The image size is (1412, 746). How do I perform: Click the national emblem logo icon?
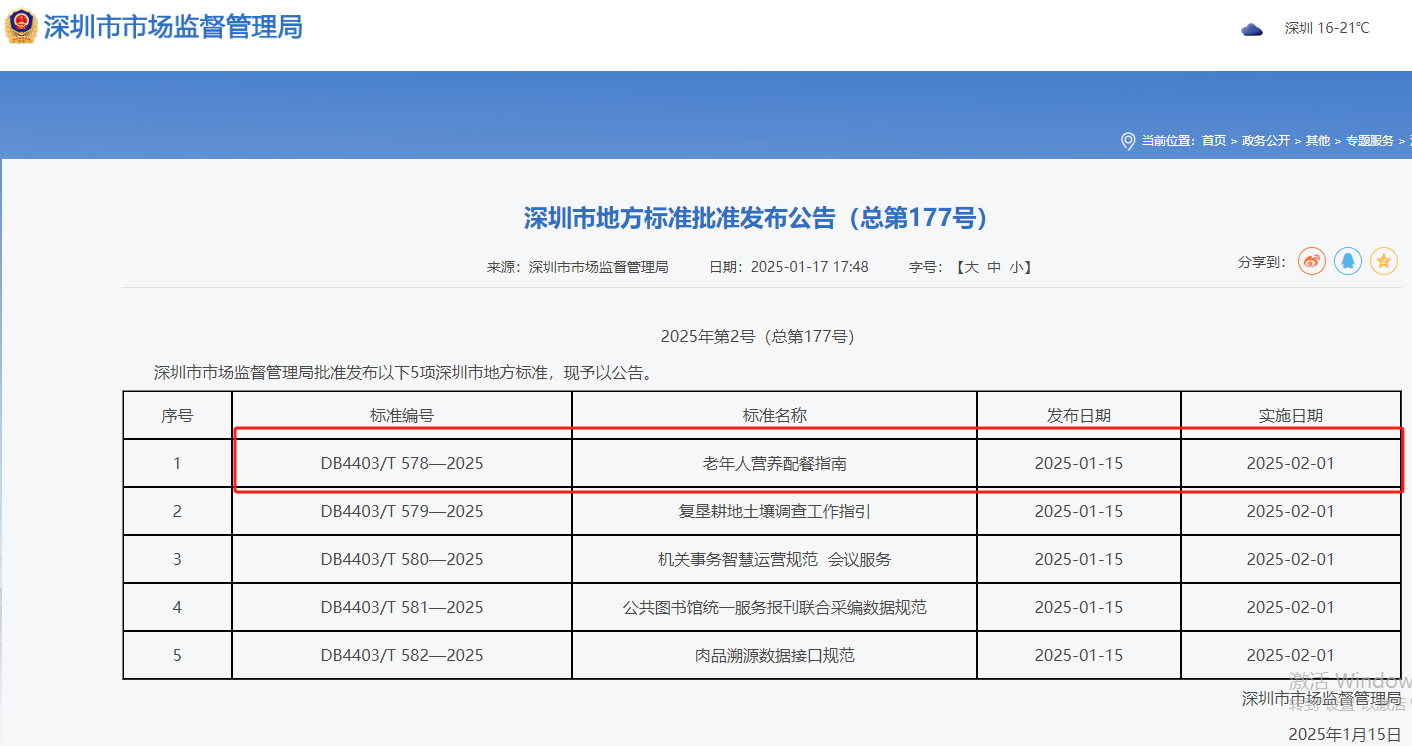tap(21, 27)
